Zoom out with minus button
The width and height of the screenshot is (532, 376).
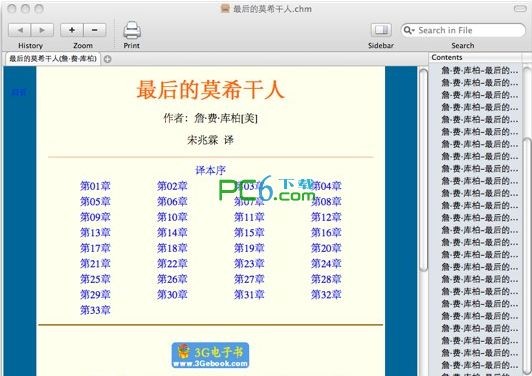click(x=95, y=30)
